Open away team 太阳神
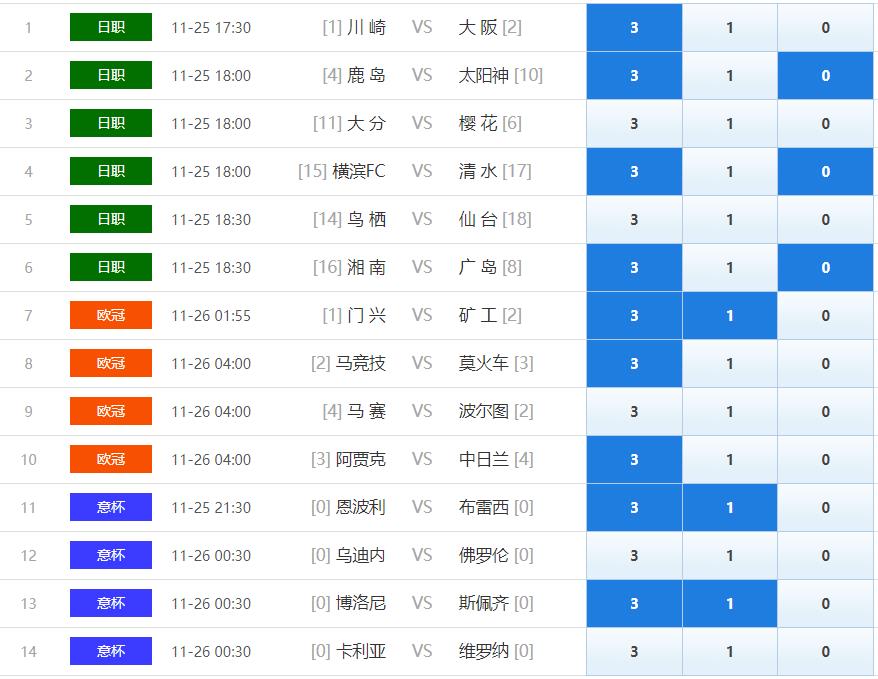The image size is (878, 679). click(x=483, y=75)
